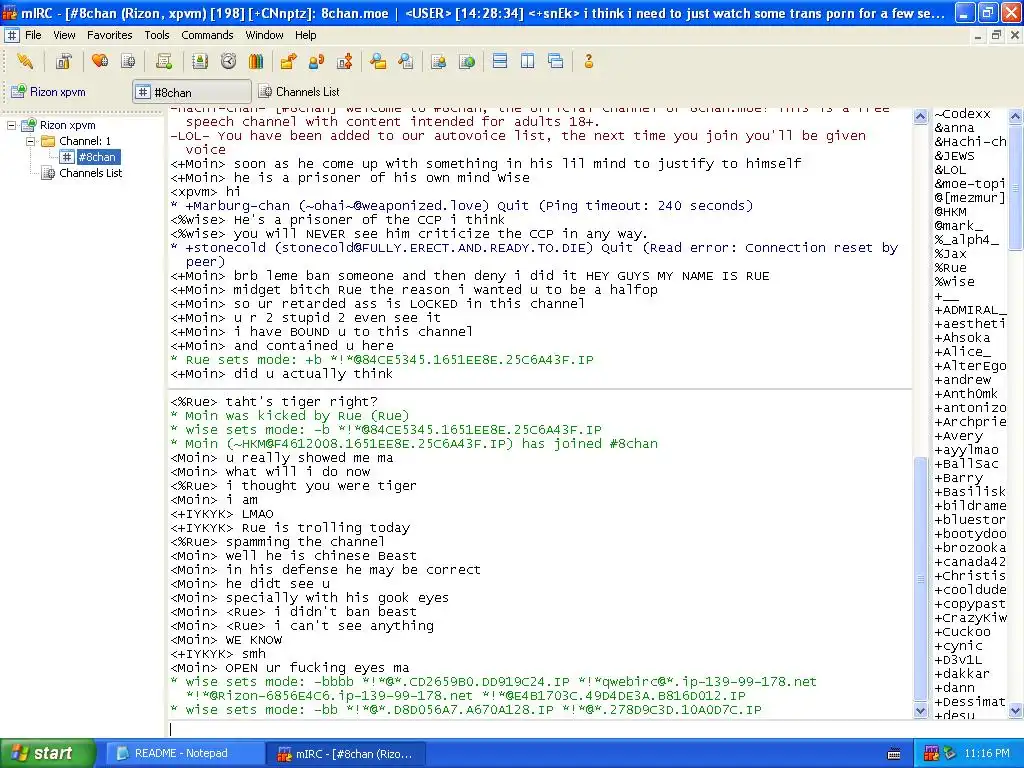Open DCC Options toolbar icon
Image resolution: width=1024 pixels, height=768 pixels.
(344, 61)
